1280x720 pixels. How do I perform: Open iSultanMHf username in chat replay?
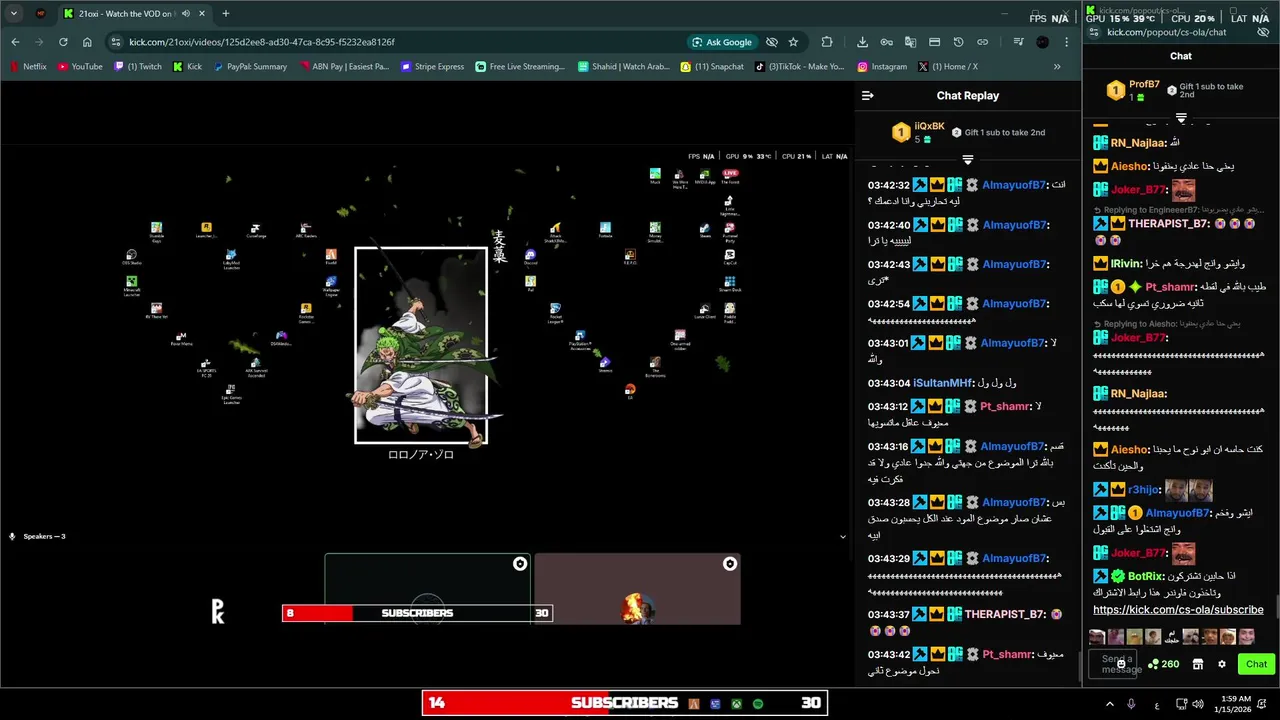click(942, 383)
